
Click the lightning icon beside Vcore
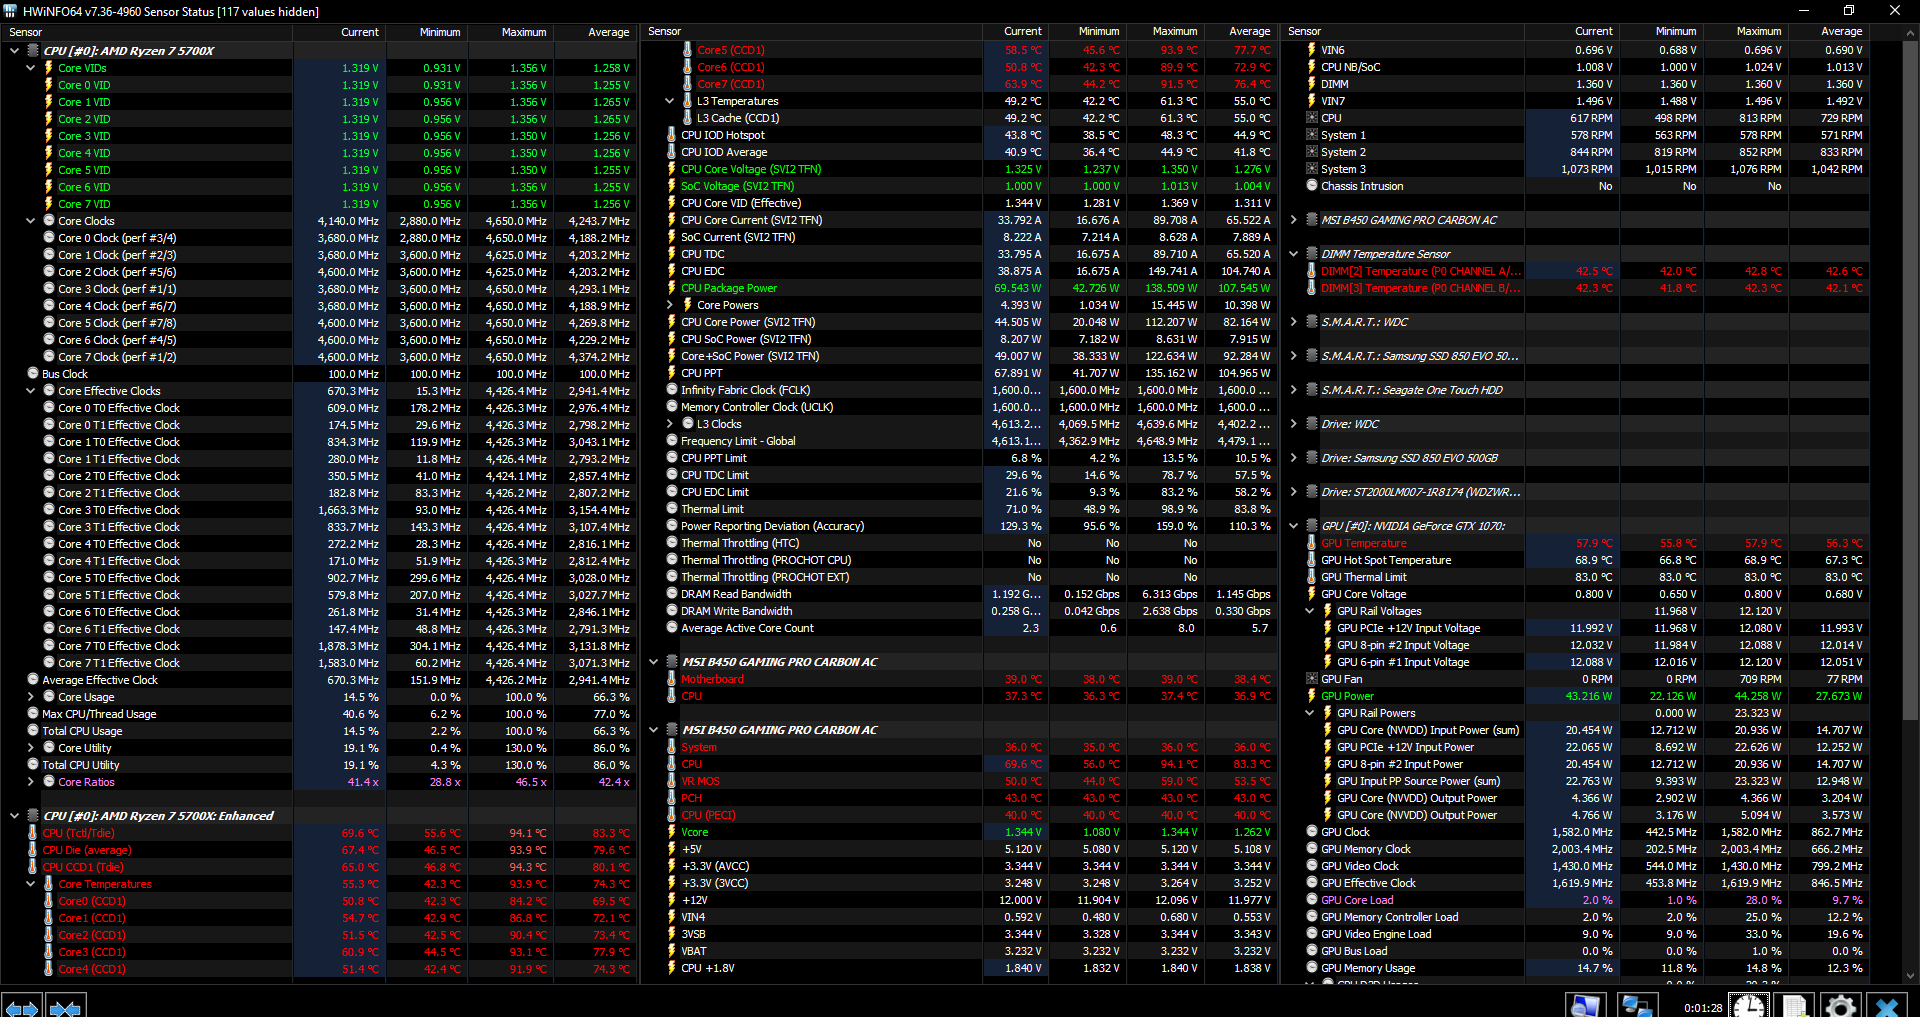(x=671, y=832)
